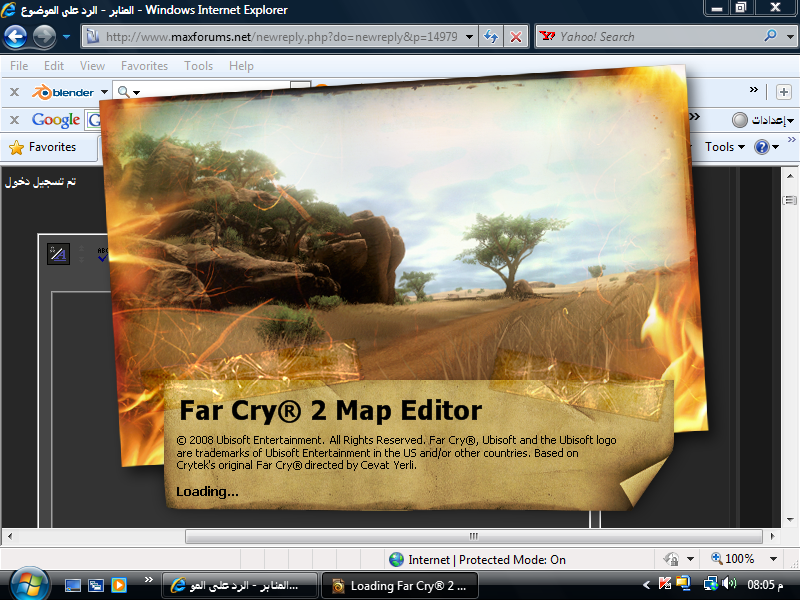The width and height of the screenshot is (800, 600).
Task: Open the zoom level 100% button
Action: 733,559
